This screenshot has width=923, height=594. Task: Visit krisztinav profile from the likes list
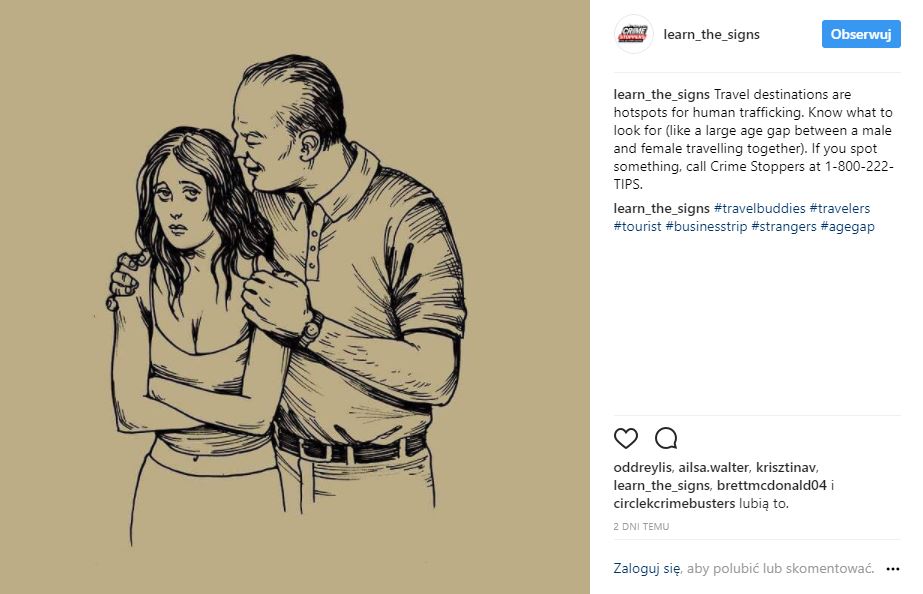tap(786, 467)
